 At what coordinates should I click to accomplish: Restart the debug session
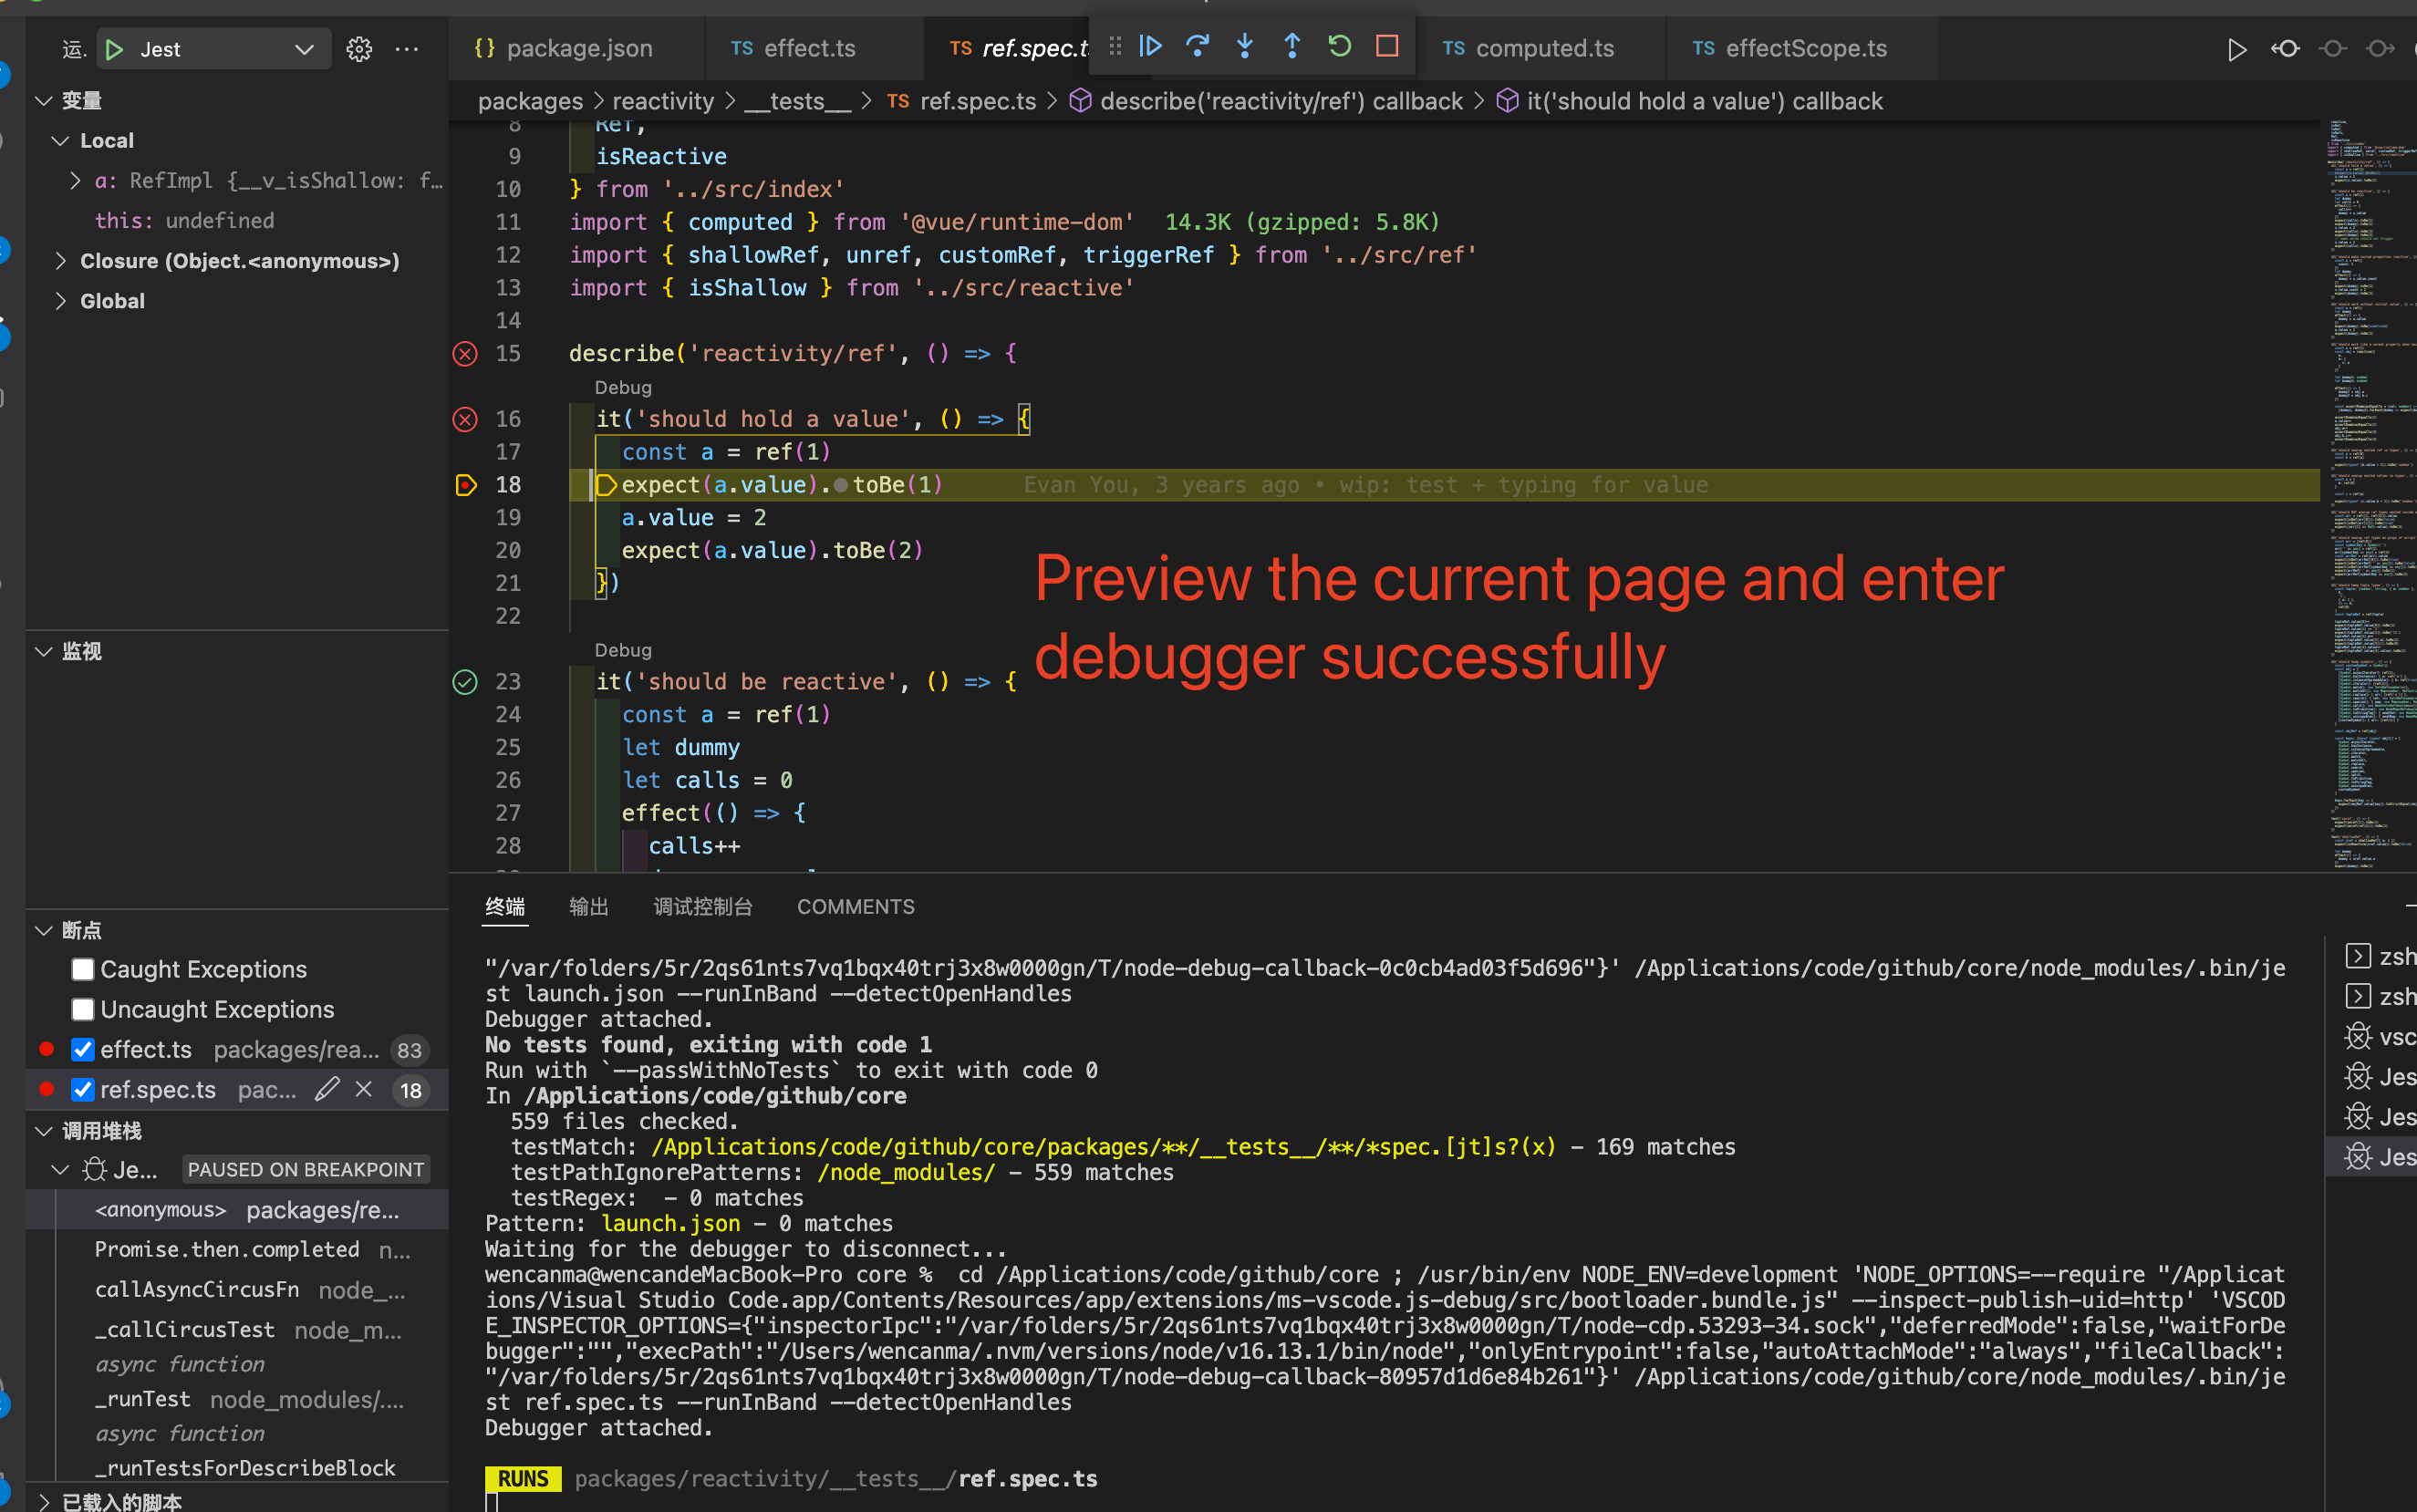tap(1340, 46)
